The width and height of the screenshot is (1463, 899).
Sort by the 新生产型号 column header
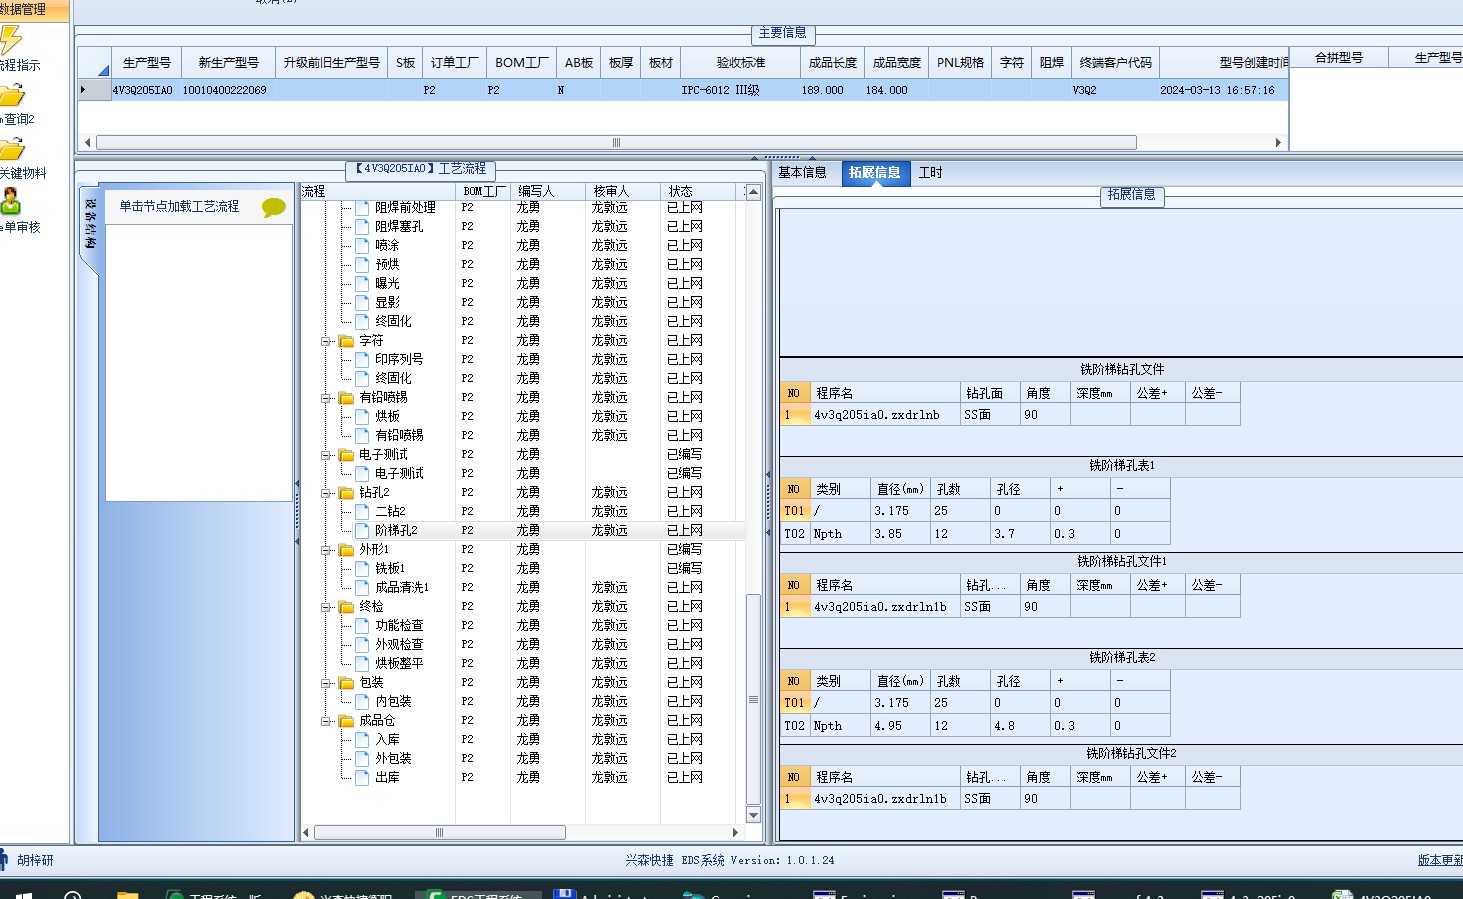tap(229, 63)
